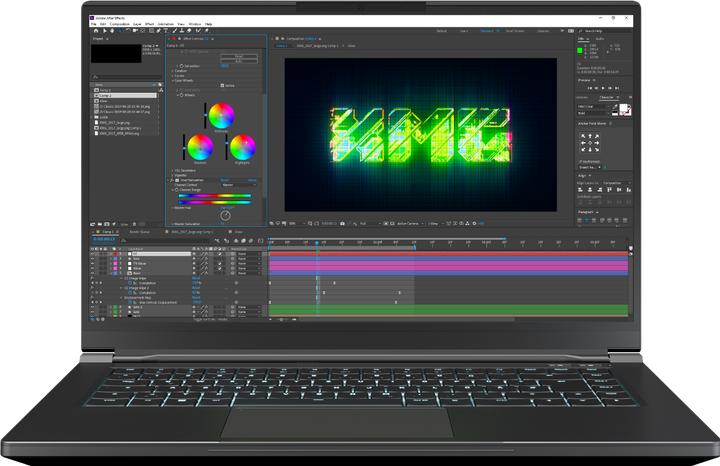
Task: Jump to first frame in Preview panel
Action: 590,88
